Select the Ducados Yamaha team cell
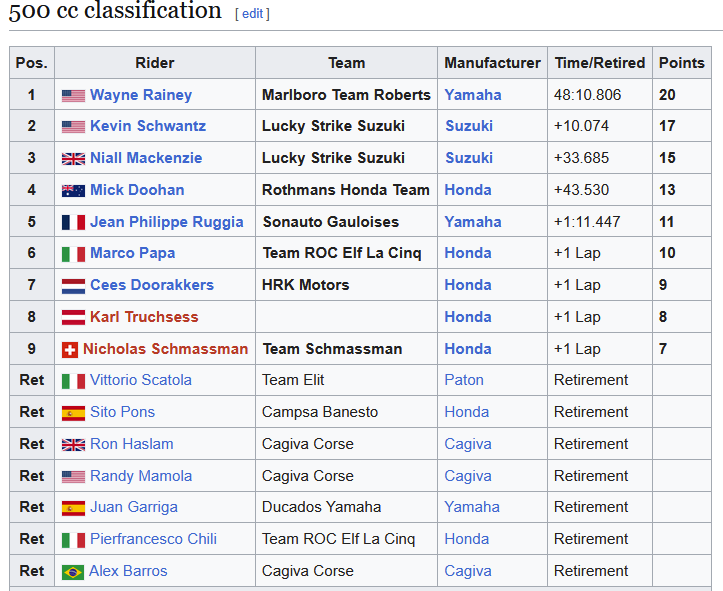Image resolution: width=723 pixels, height=591 pixels. [346, 507]
